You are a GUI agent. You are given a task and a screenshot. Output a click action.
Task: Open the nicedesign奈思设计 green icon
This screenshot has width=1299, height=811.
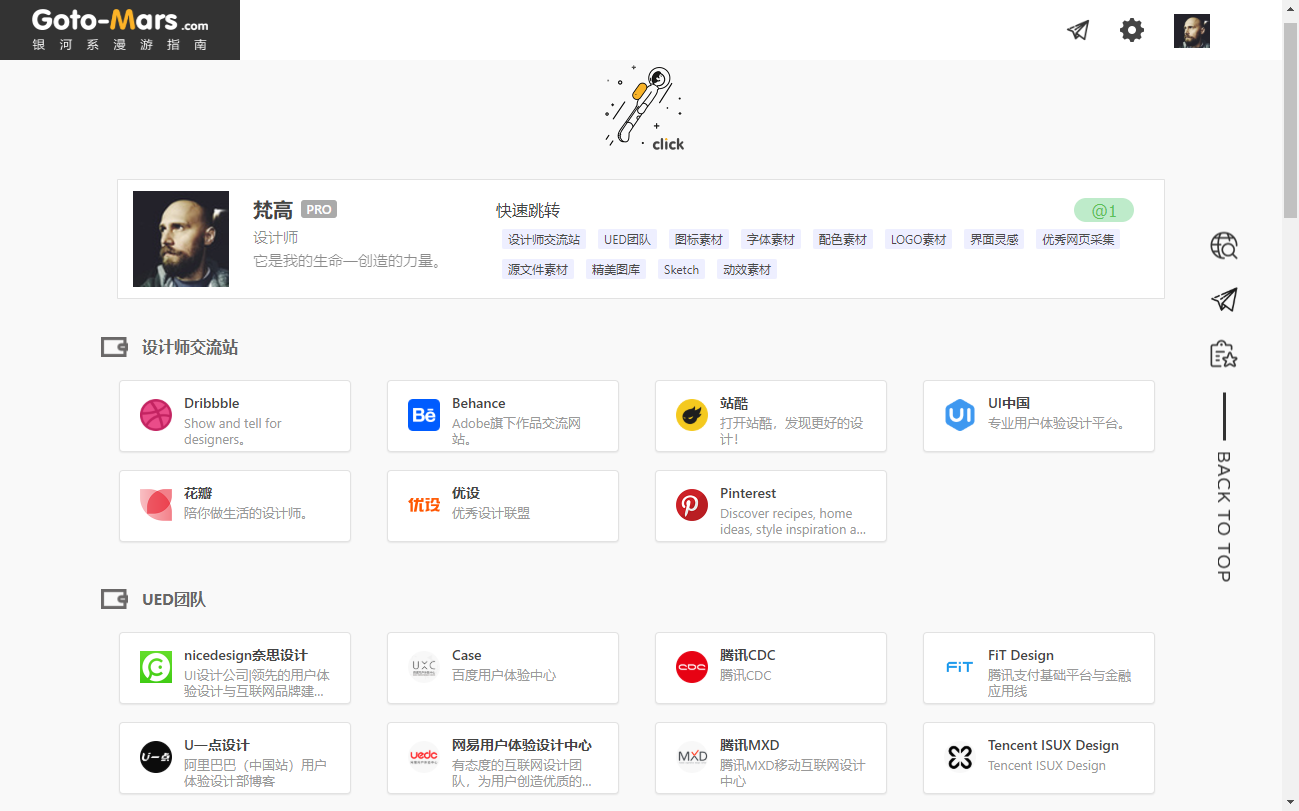tap(156, 667)
